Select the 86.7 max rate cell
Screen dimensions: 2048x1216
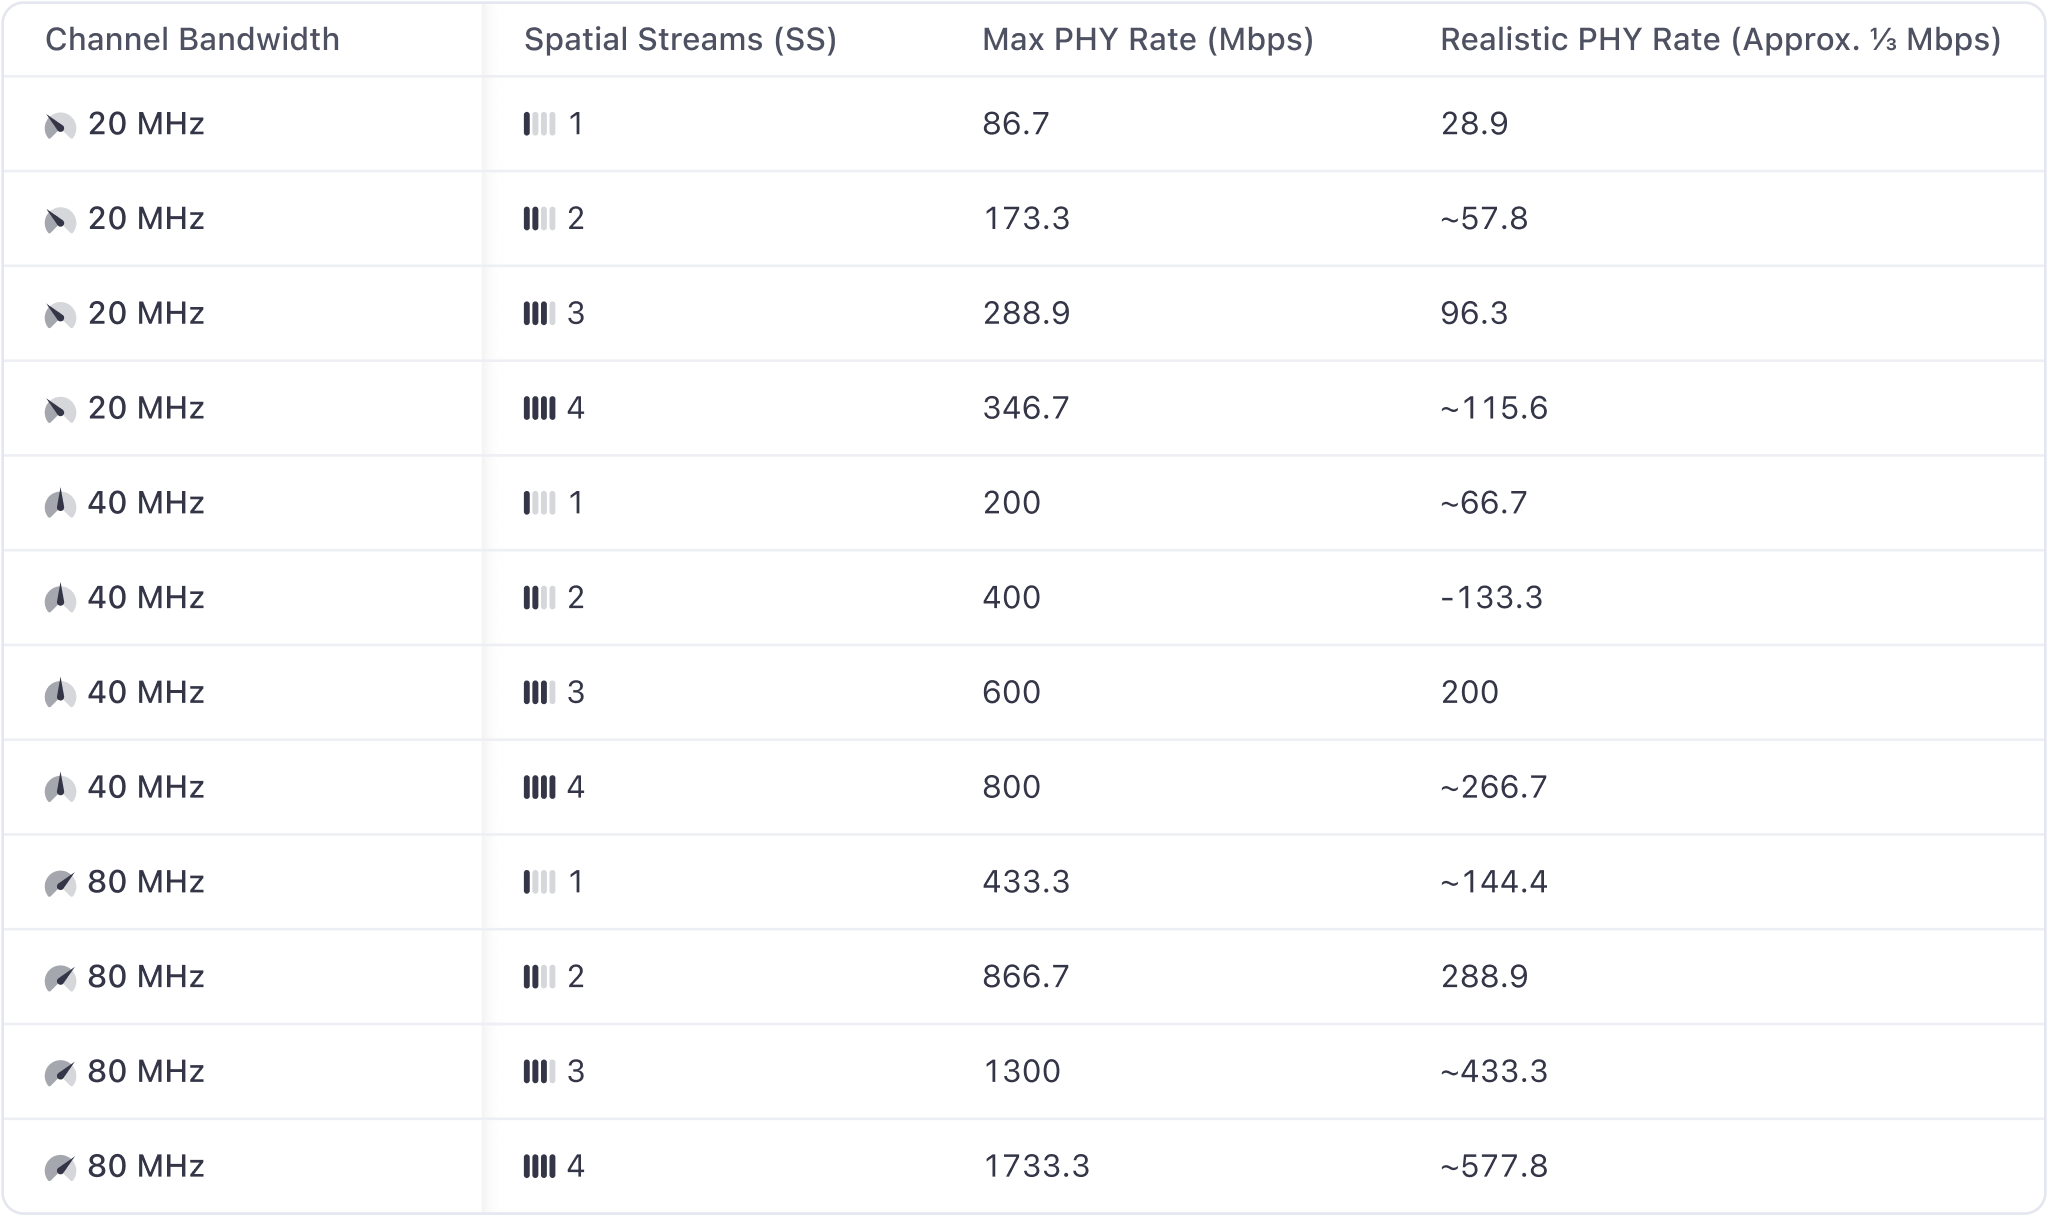pyautogui.click(x=1016, y=124)
